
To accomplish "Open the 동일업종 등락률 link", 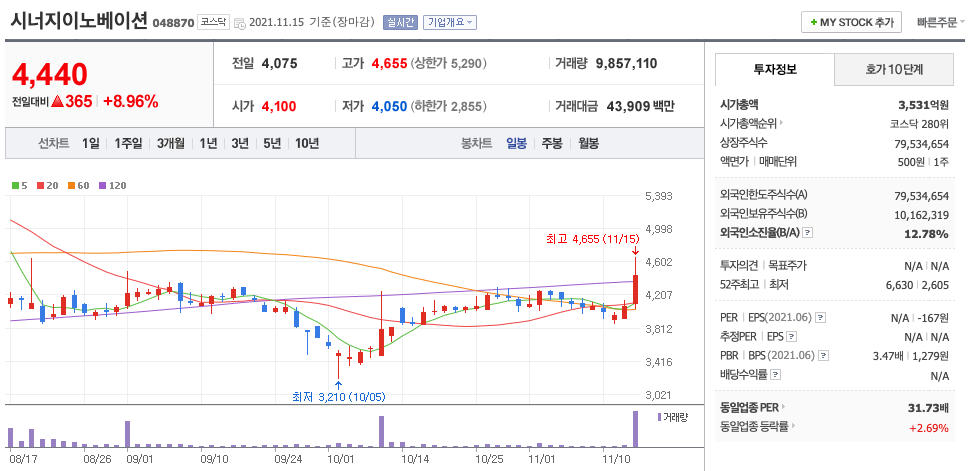I will pos(755,426).
